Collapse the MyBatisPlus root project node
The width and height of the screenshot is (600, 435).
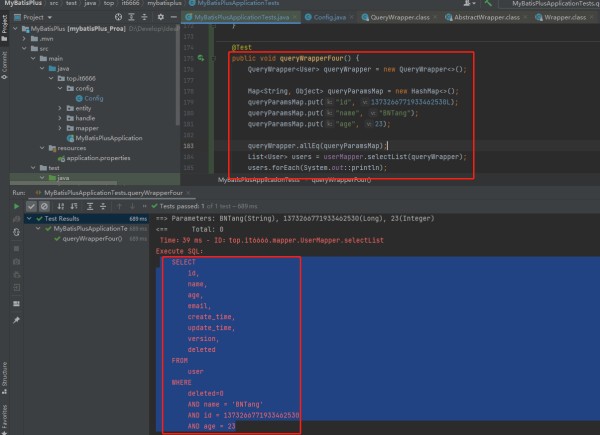(16, 29)
